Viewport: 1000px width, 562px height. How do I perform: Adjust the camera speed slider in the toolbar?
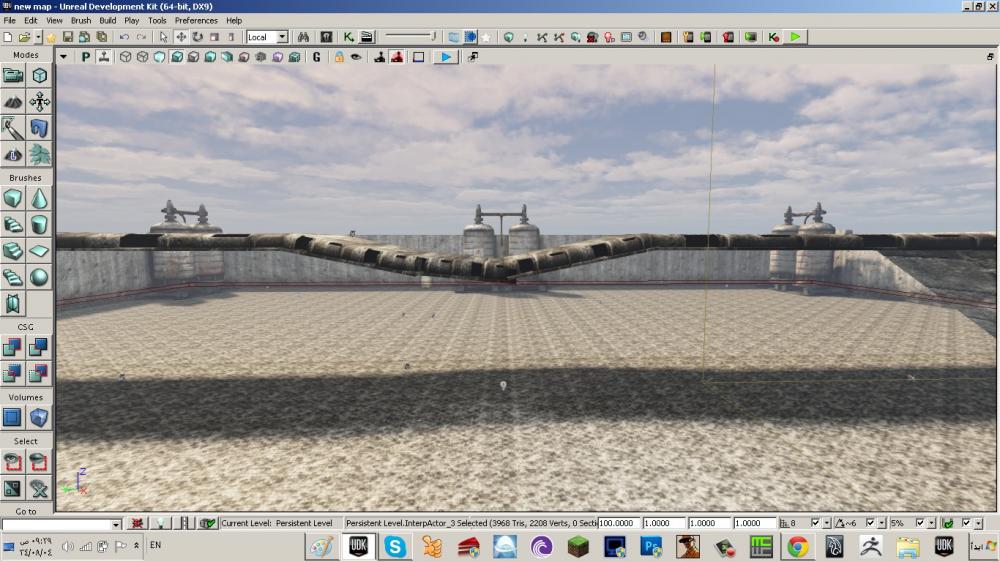[x=411, y=36]
